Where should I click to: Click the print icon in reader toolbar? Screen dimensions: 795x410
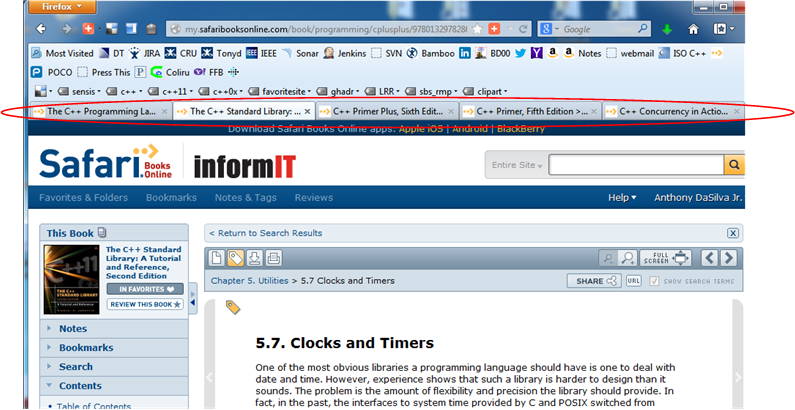[x=275, y=259]
